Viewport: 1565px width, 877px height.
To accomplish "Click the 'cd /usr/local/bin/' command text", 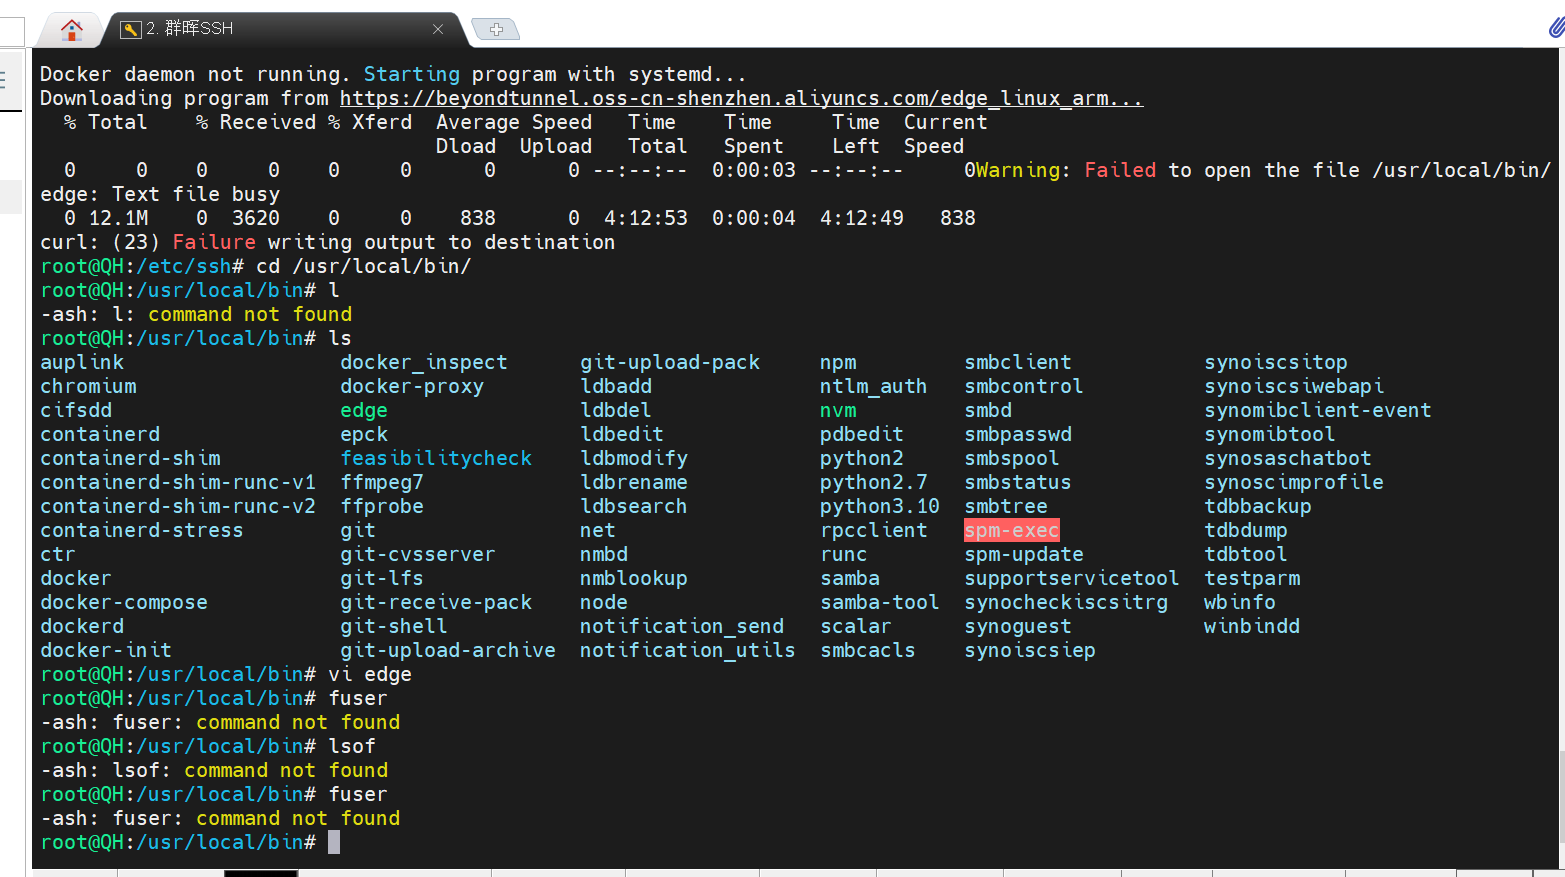I will (x=364, y=266).
